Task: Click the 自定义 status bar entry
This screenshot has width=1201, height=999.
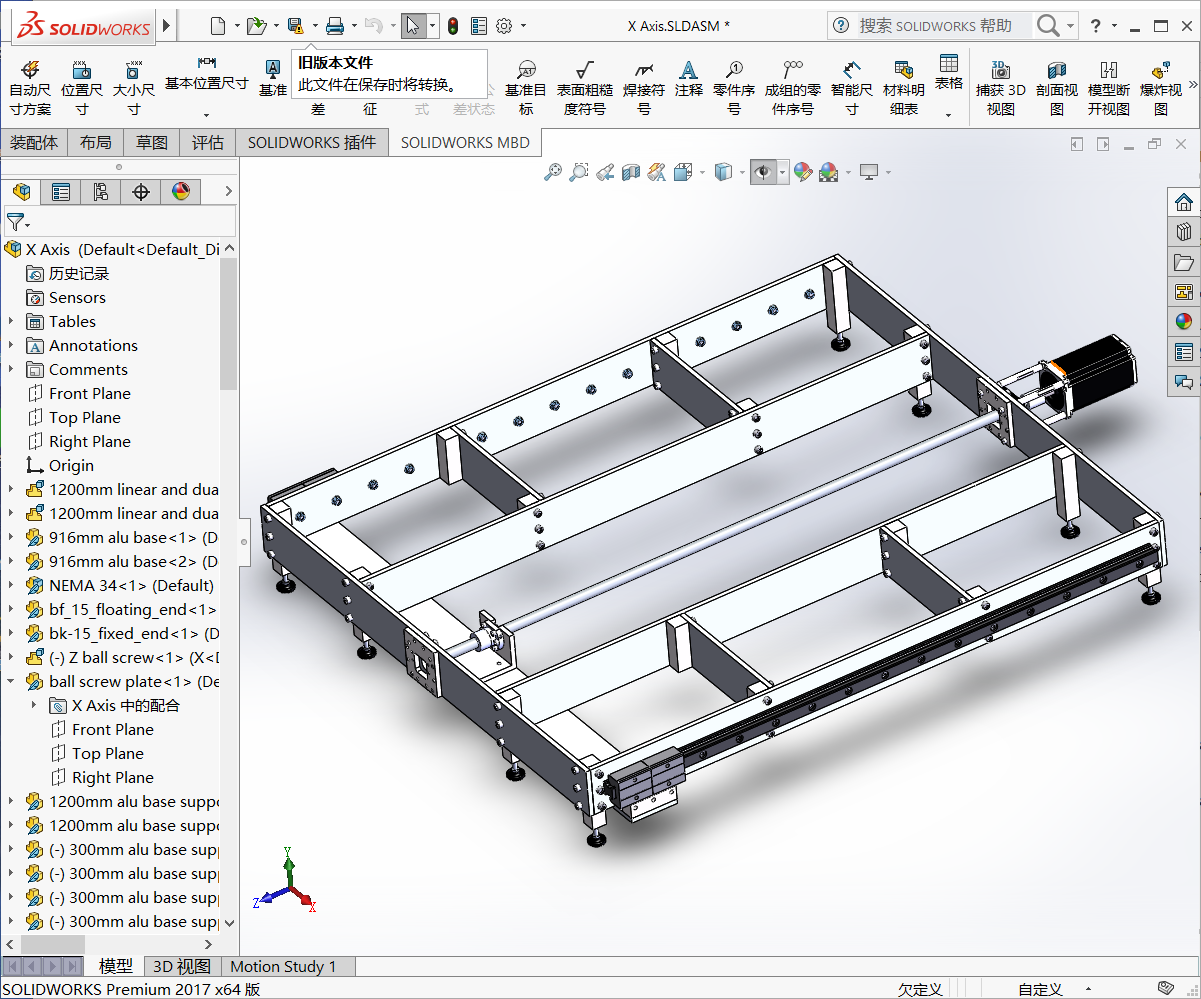Action: point(1040,989)
